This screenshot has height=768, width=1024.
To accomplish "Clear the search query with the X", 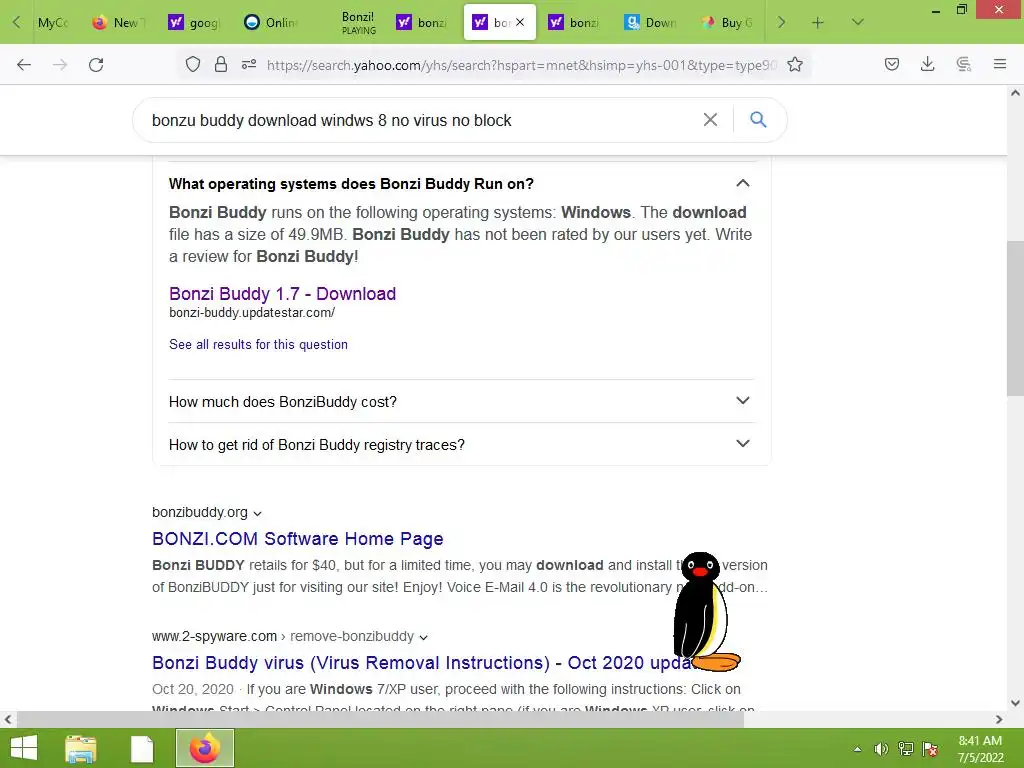I will pos(710,120).
